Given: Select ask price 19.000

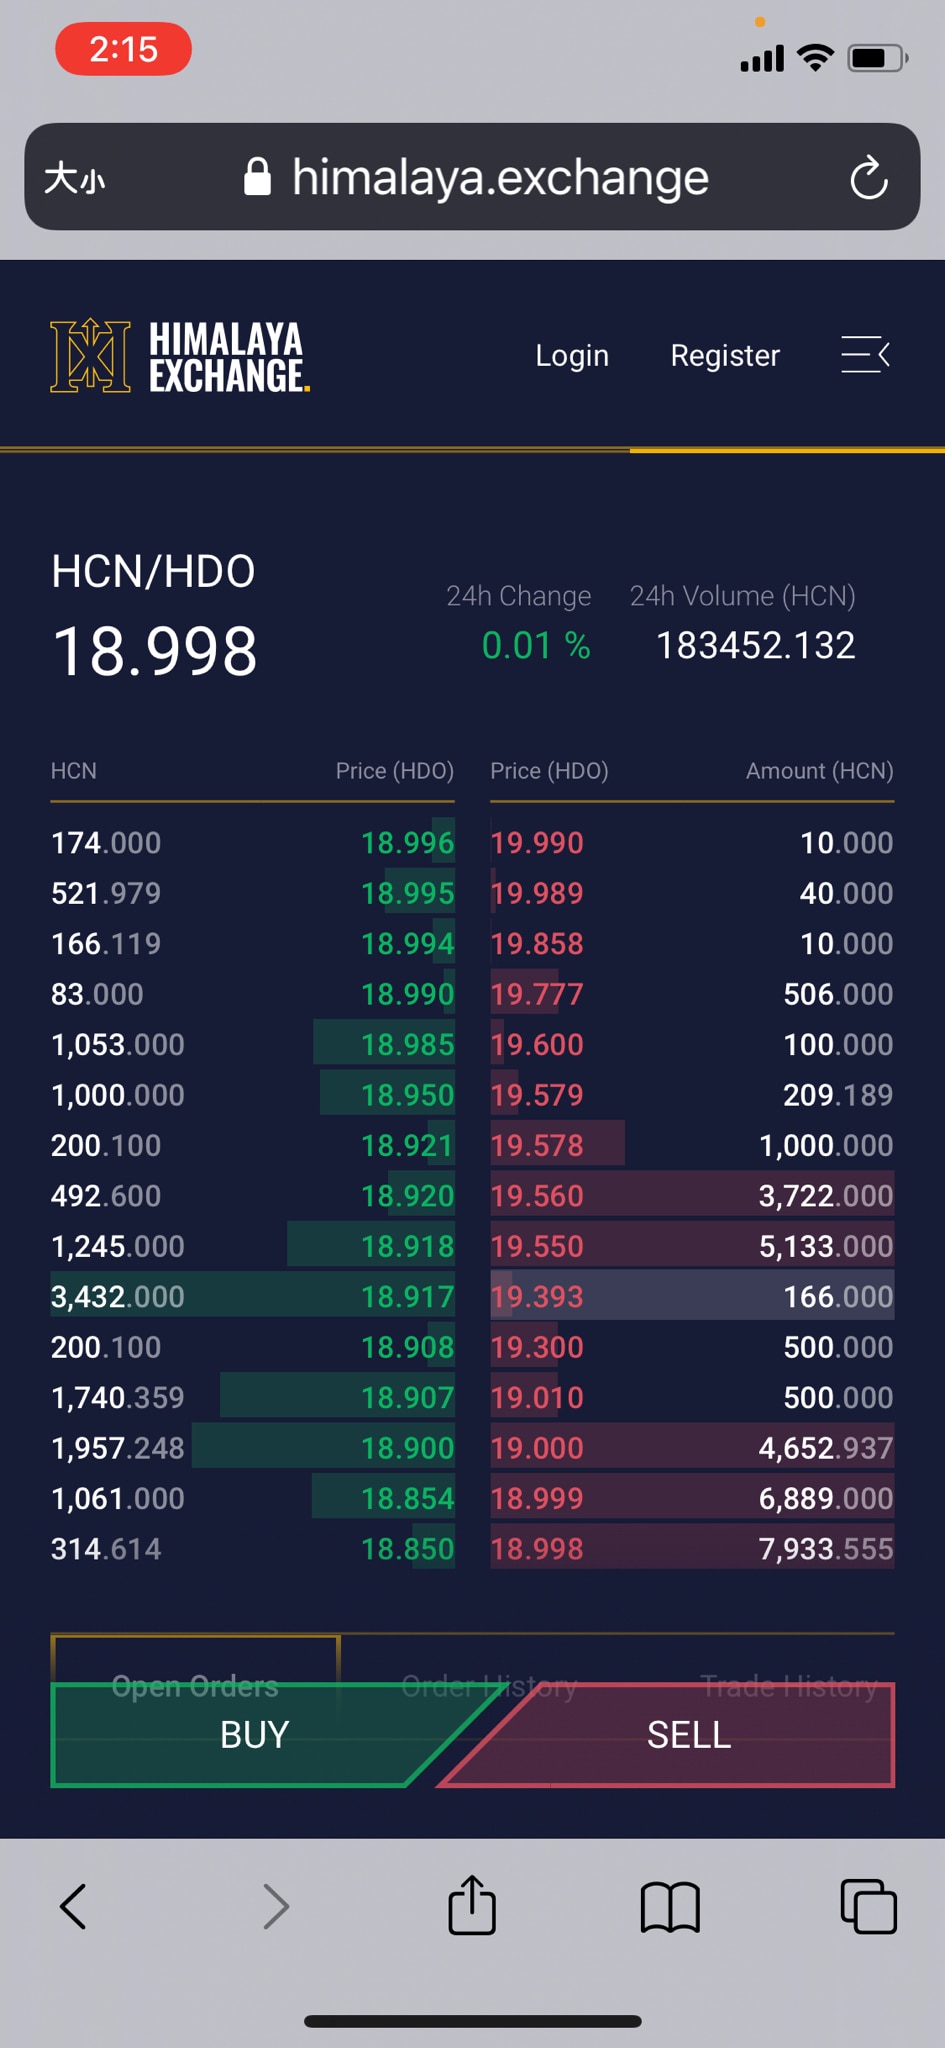Looking at the screenshot, I should coord(537,1448).
